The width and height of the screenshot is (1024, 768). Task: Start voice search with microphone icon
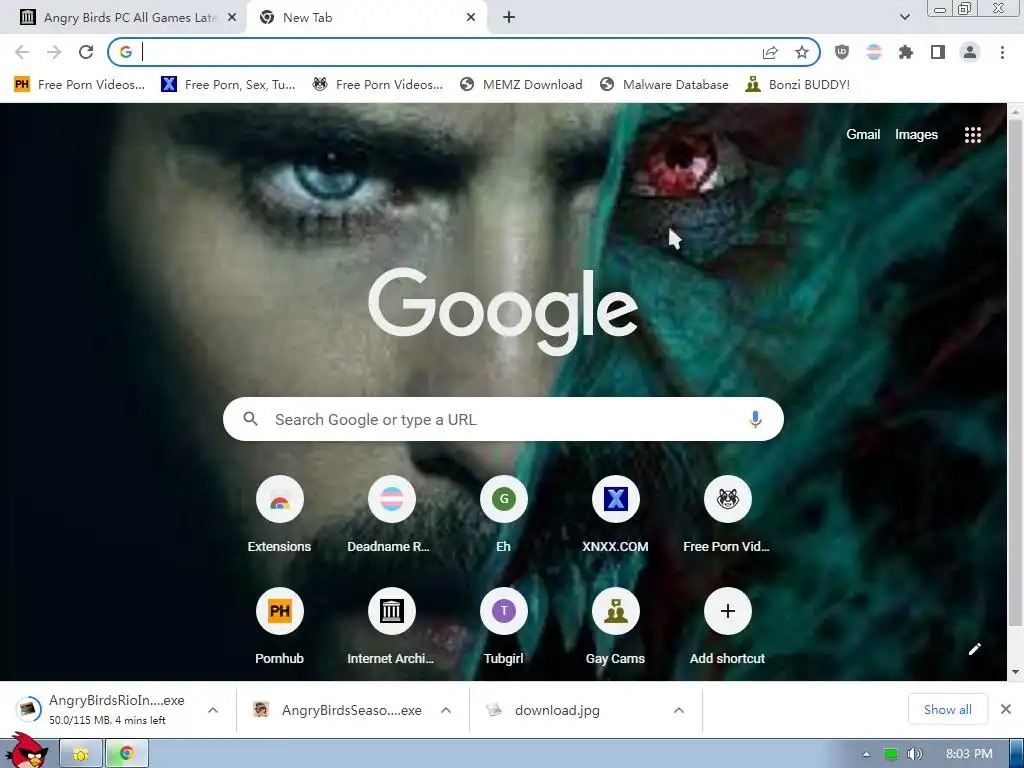(x=755, y=419)
